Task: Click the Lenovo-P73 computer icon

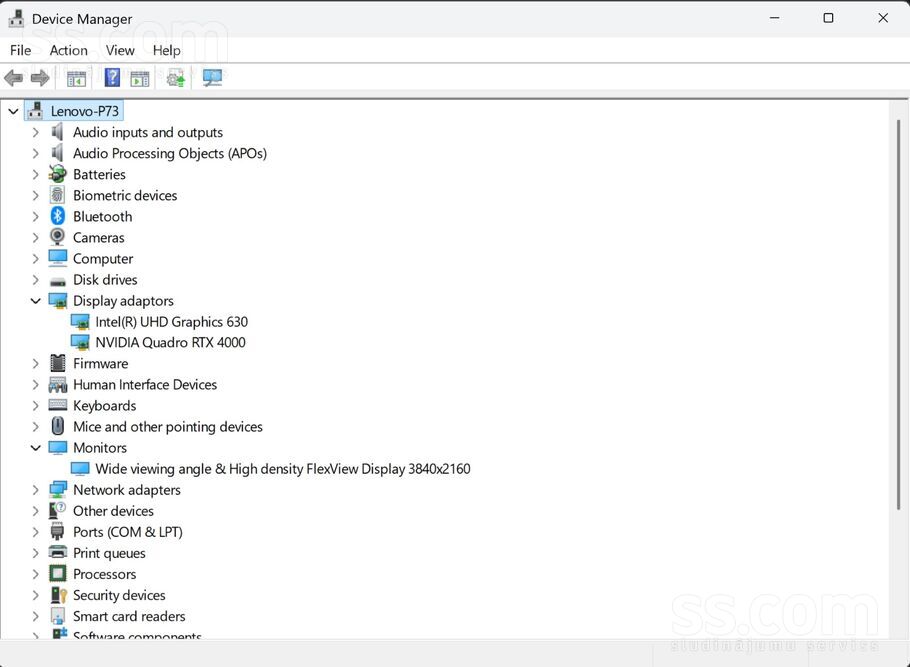Action: point(35,111)
